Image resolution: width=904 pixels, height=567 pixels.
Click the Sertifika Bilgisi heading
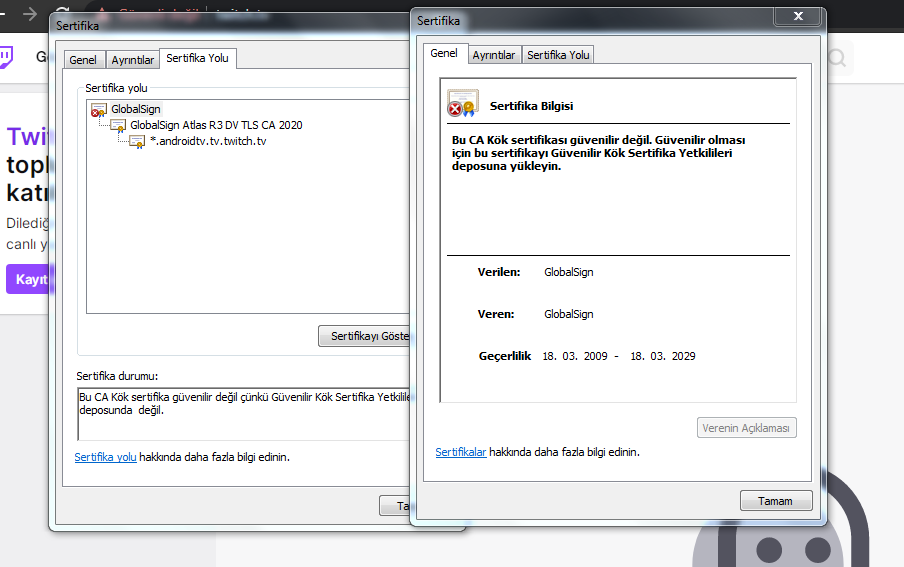click(x=532, y=106)
